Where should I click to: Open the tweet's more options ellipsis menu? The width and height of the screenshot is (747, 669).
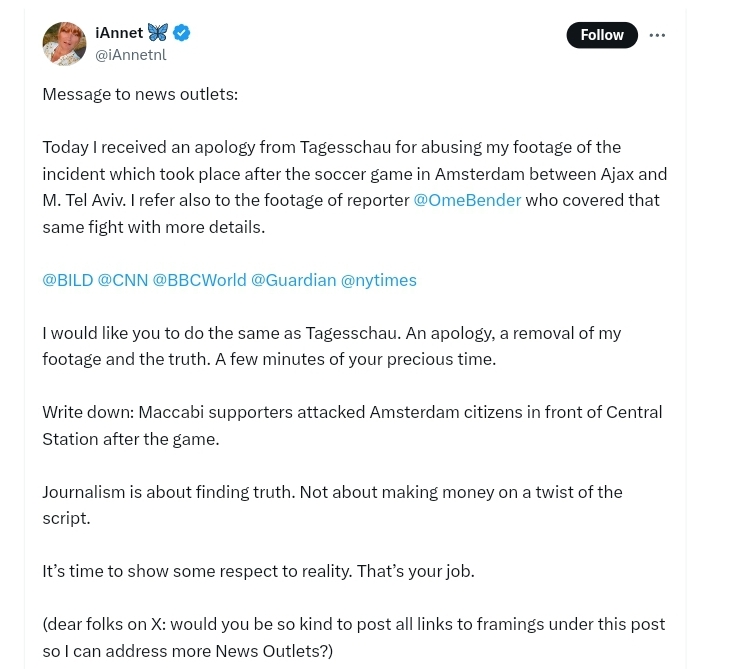(657, 35)
